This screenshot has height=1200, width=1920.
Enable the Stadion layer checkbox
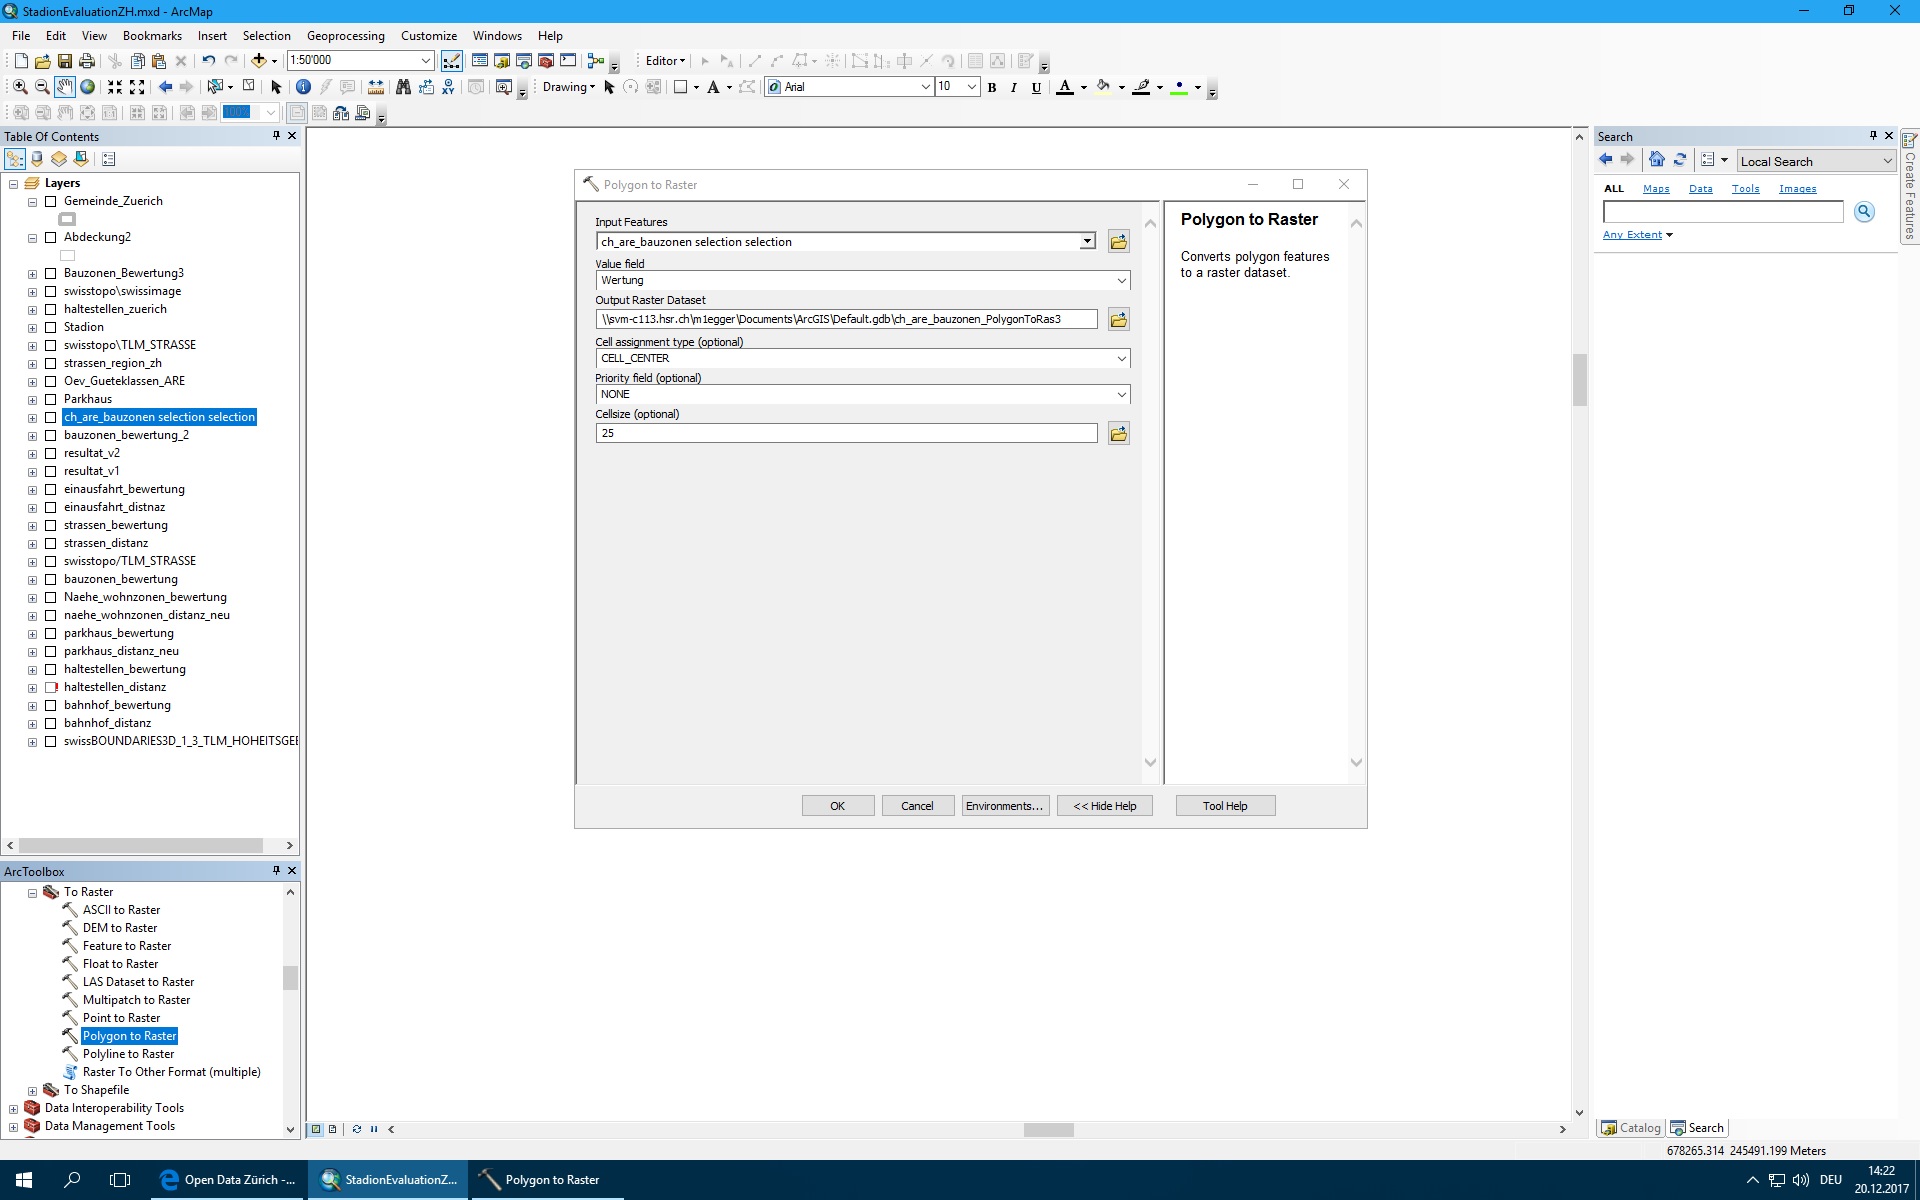tap(50, 327)
